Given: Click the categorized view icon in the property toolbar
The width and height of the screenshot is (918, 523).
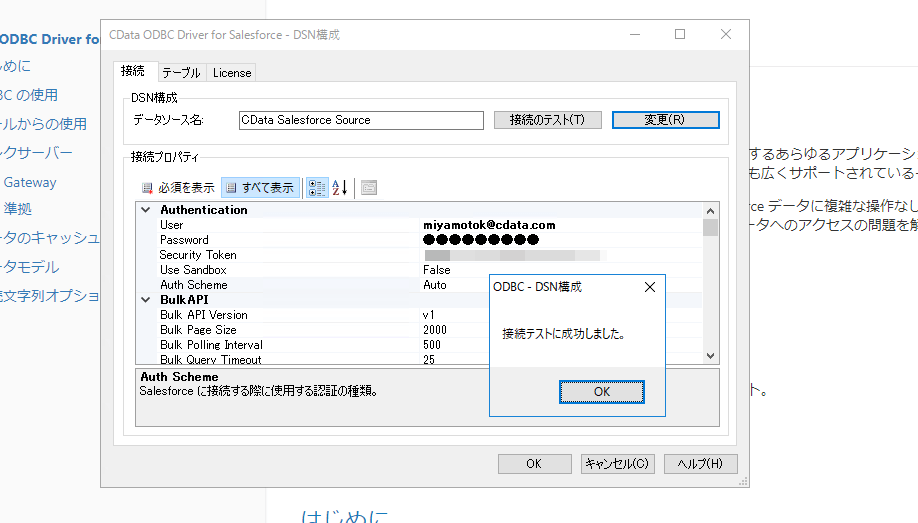Looking at the screenshot, I should (x=317, y=188).
